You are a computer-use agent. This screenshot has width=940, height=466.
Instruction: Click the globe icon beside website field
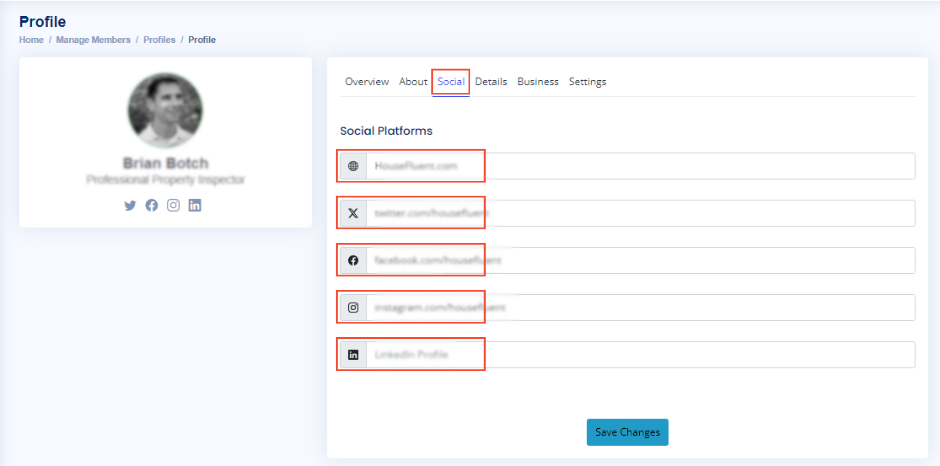pos(353,166)
